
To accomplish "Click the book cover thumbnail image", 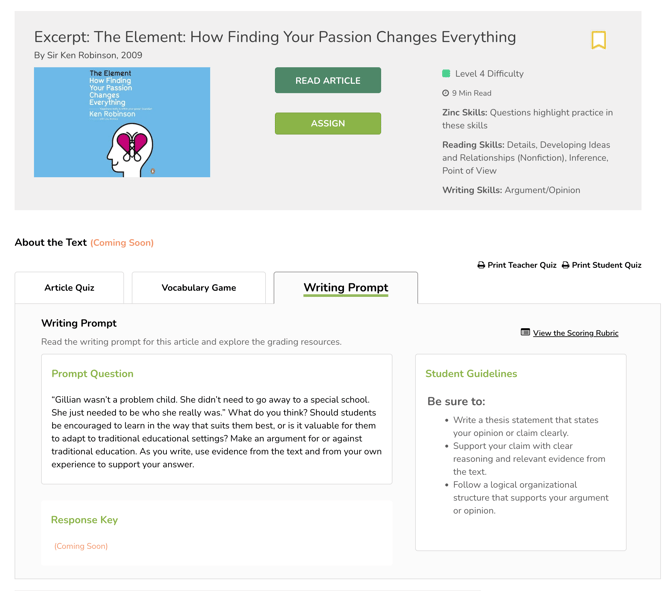I will [122, 122].
